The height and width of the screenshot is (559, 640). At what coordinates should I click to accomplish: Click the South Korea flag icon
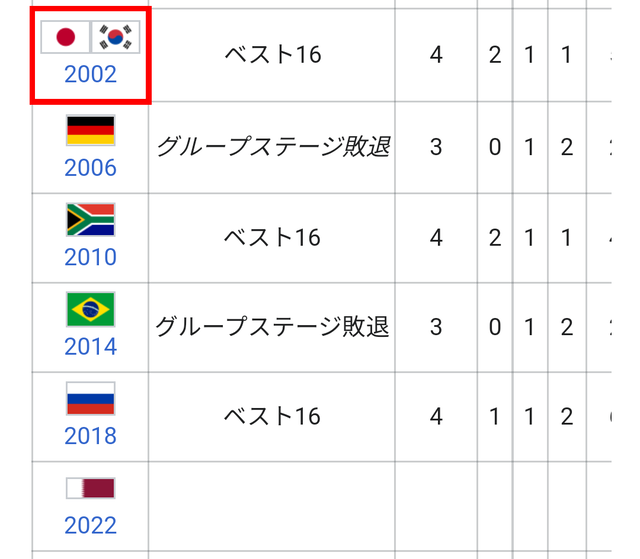click(x=116, y=38)
